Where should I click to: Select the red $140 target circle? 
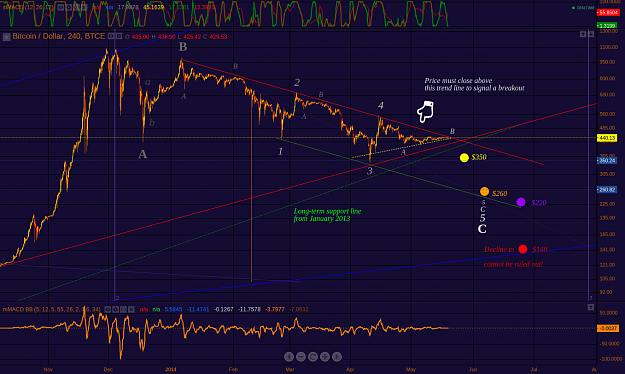click(x=523, y=249)
